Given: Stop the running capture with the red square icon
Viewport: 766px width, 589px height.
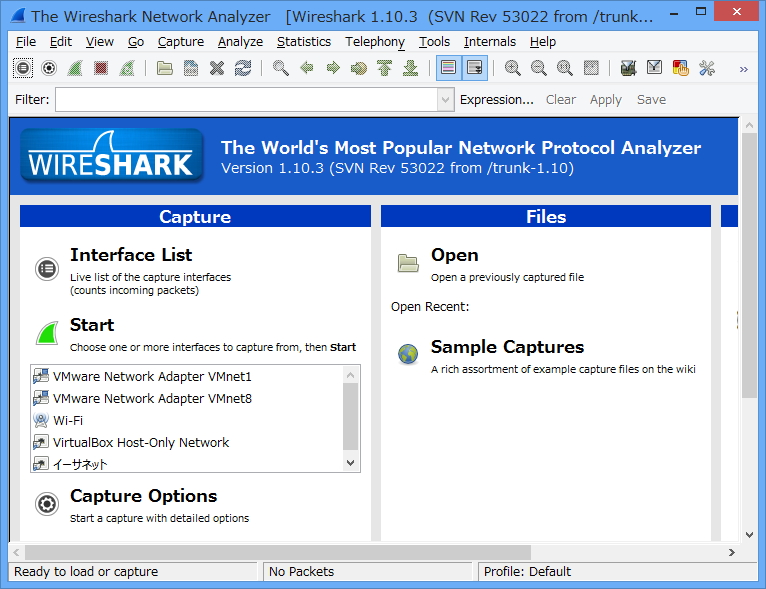Looking at the screenshot, I should click(x=101, y=68).
